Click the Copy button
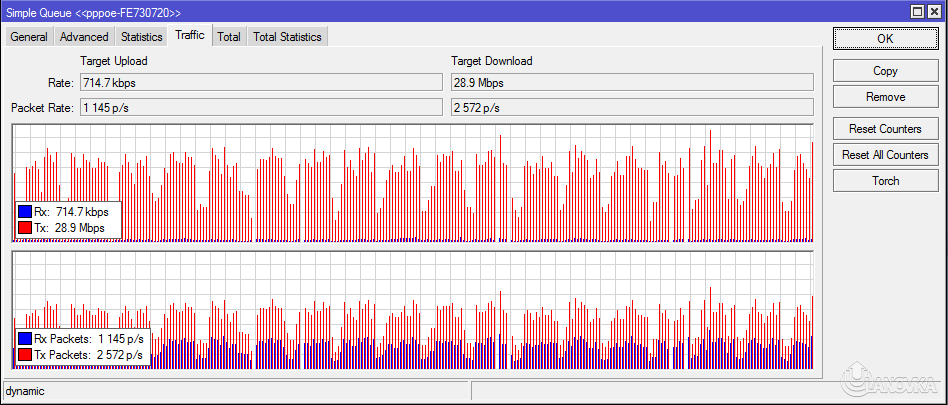This screenshot has width=948, height=405. (885, 71)
